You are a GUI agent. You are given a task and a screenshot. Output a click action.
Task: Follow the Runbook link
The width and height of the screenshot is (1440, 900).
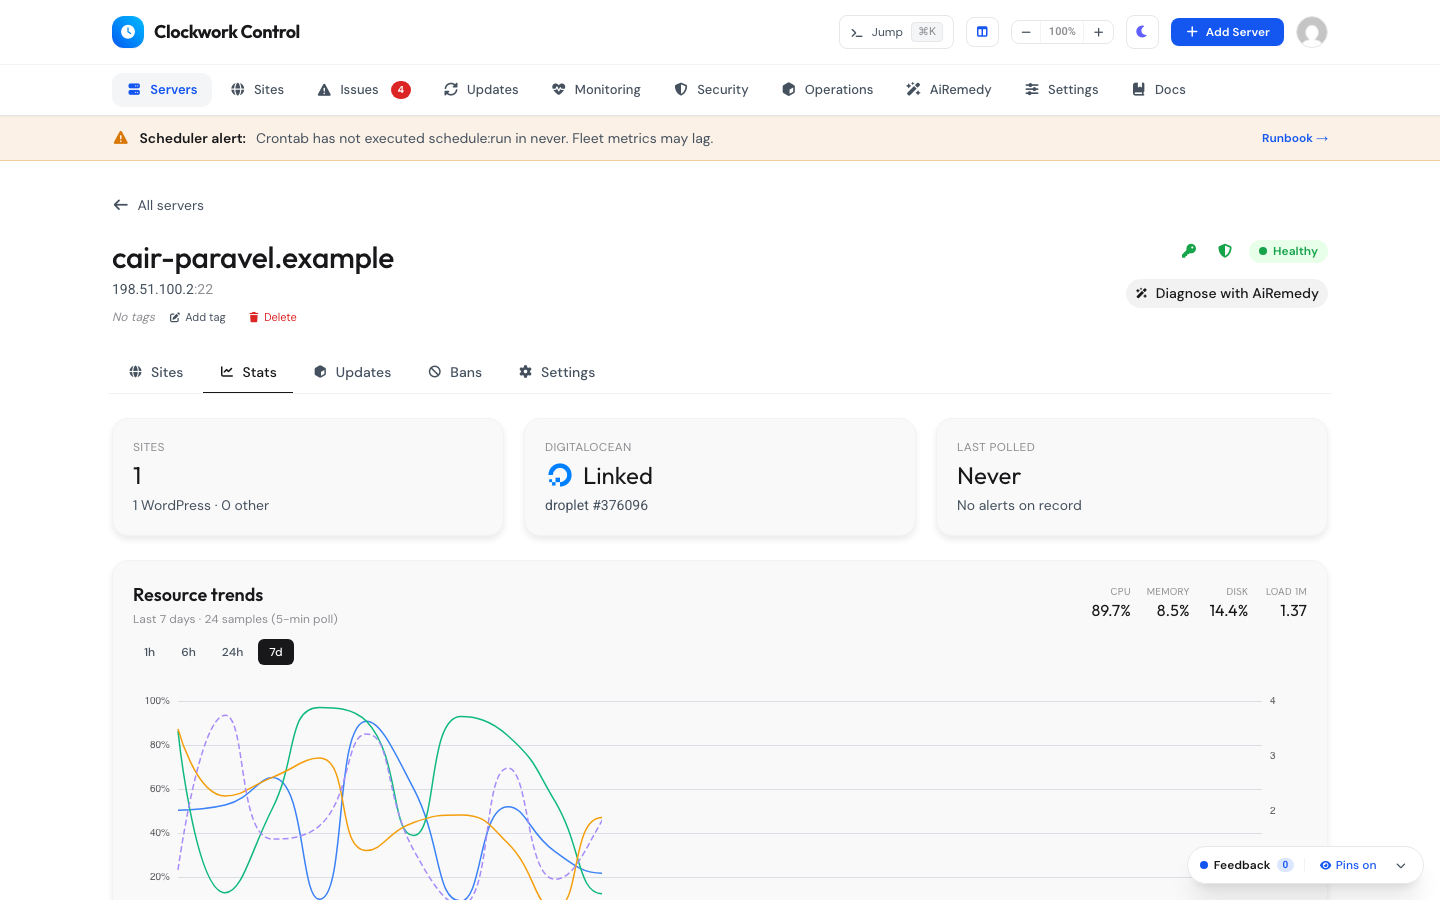coord(1295,138)
